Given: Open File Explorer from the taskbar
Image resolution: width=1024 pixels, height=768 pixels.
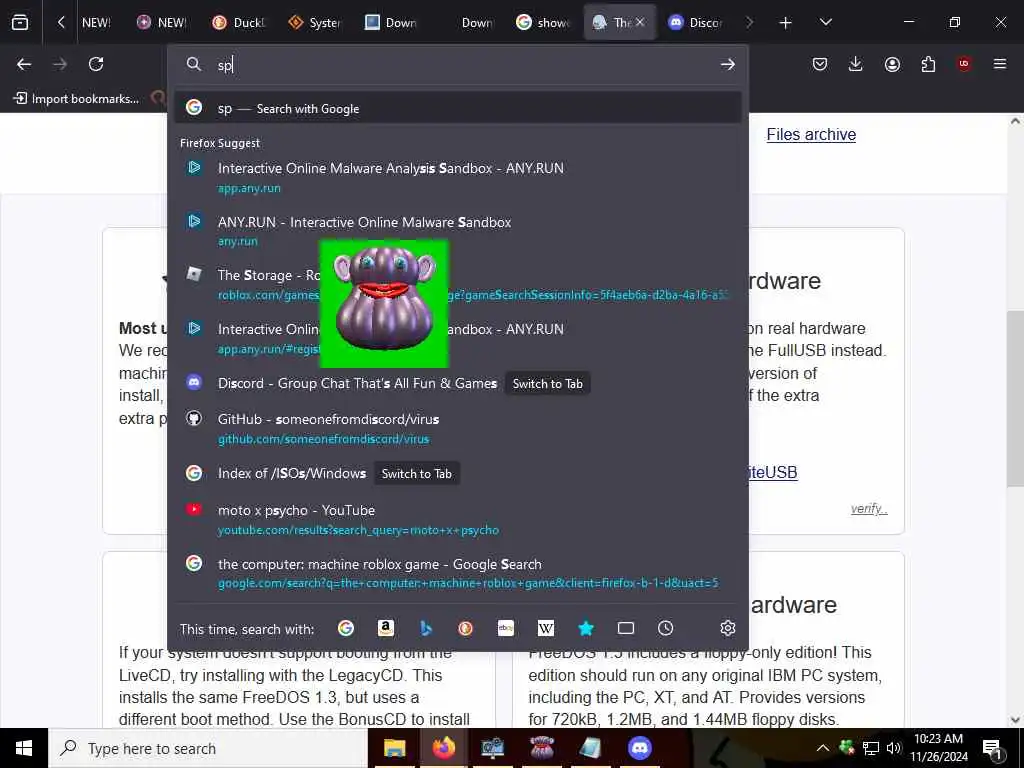Looking at the screenshot, I should [x=394, y=748].
